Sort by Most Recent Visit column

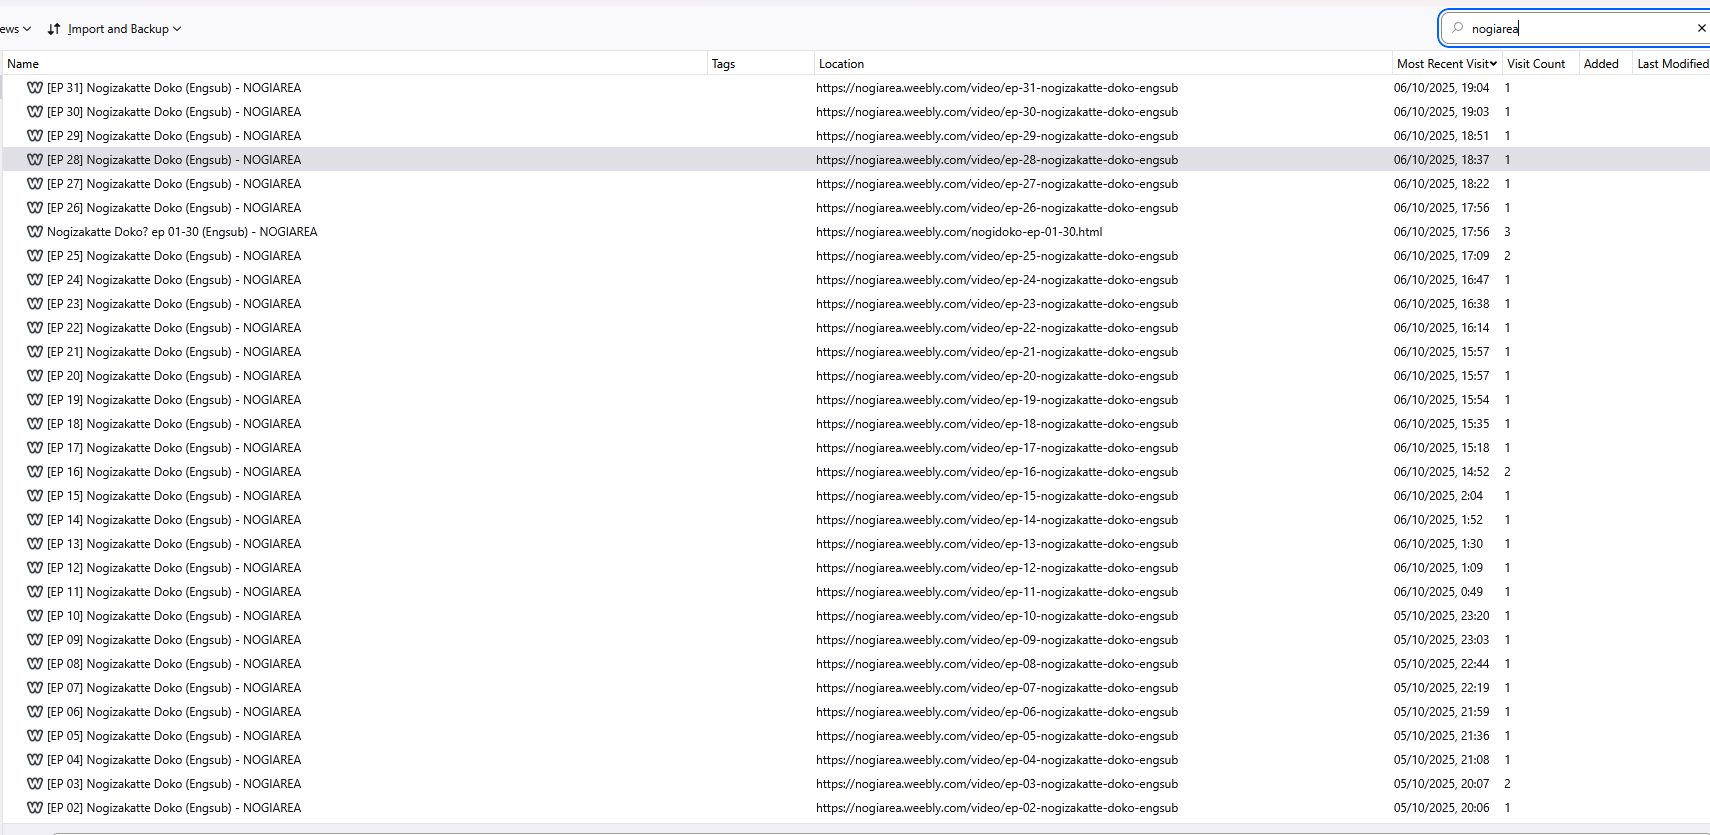point(1447,63)
